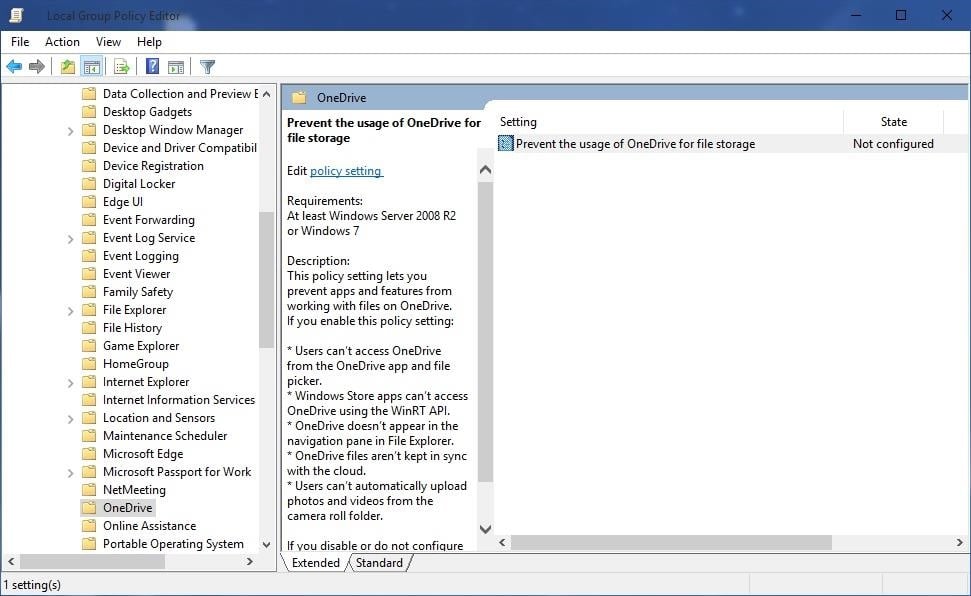The width and height of the screenshot is (971, 596).
Task: Click the 'policy setting' edit link
Action: pyautogui.click(x=346, y=171)
